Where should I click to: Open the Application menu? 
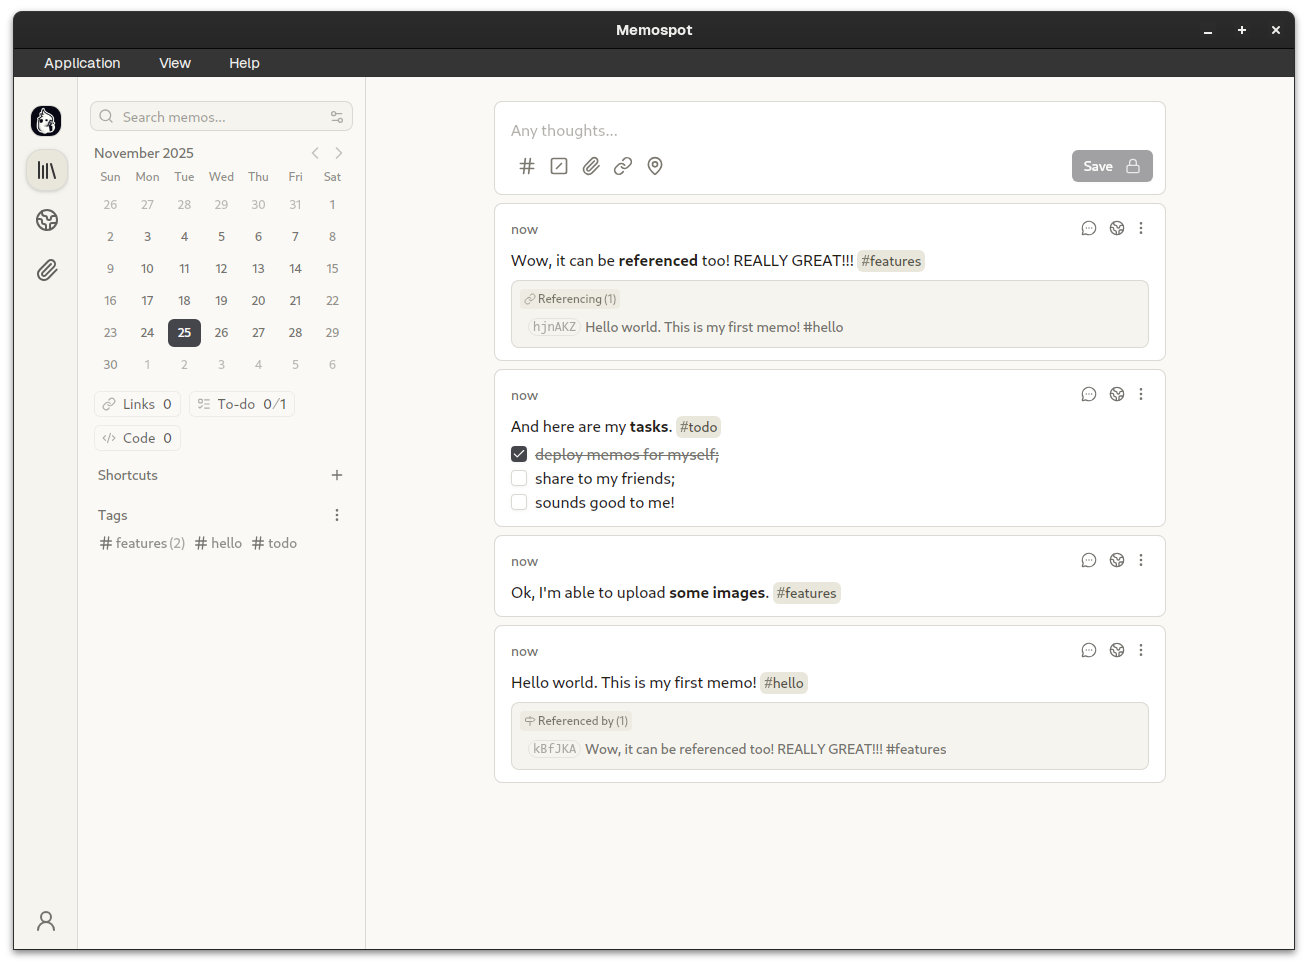(82, 63)
